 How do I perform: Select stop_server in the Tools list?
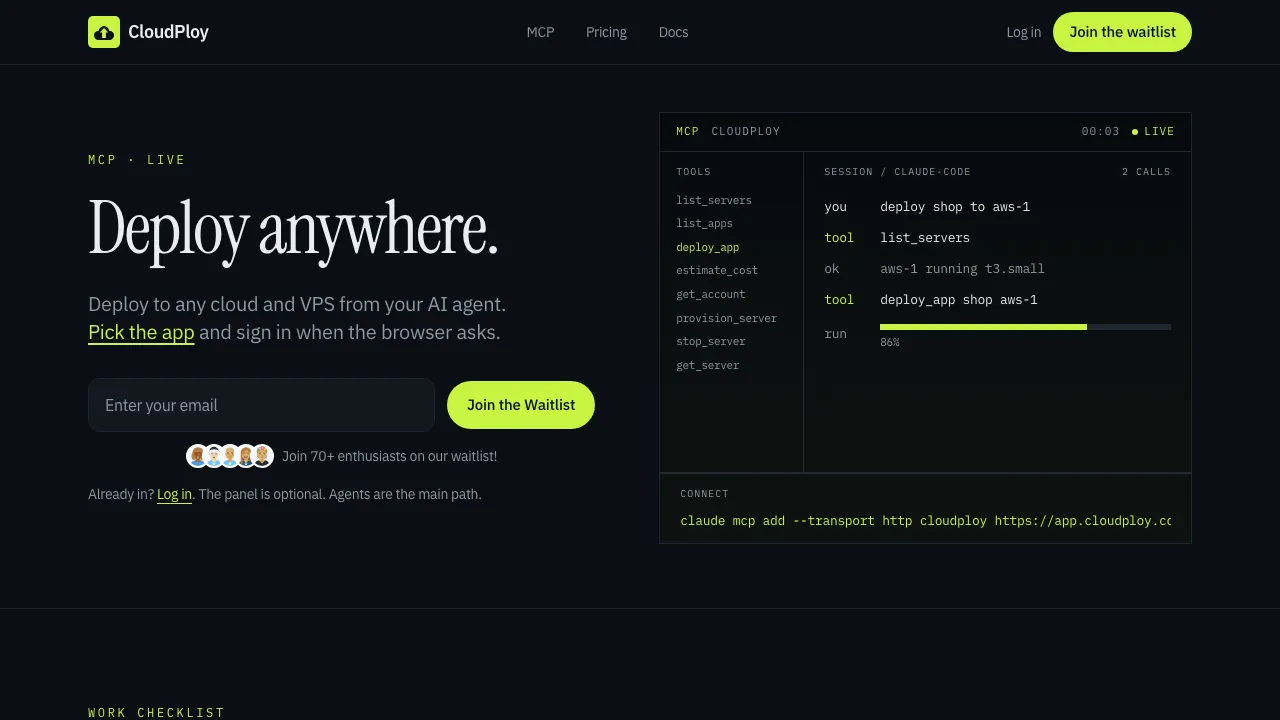(x=711, y=341)
